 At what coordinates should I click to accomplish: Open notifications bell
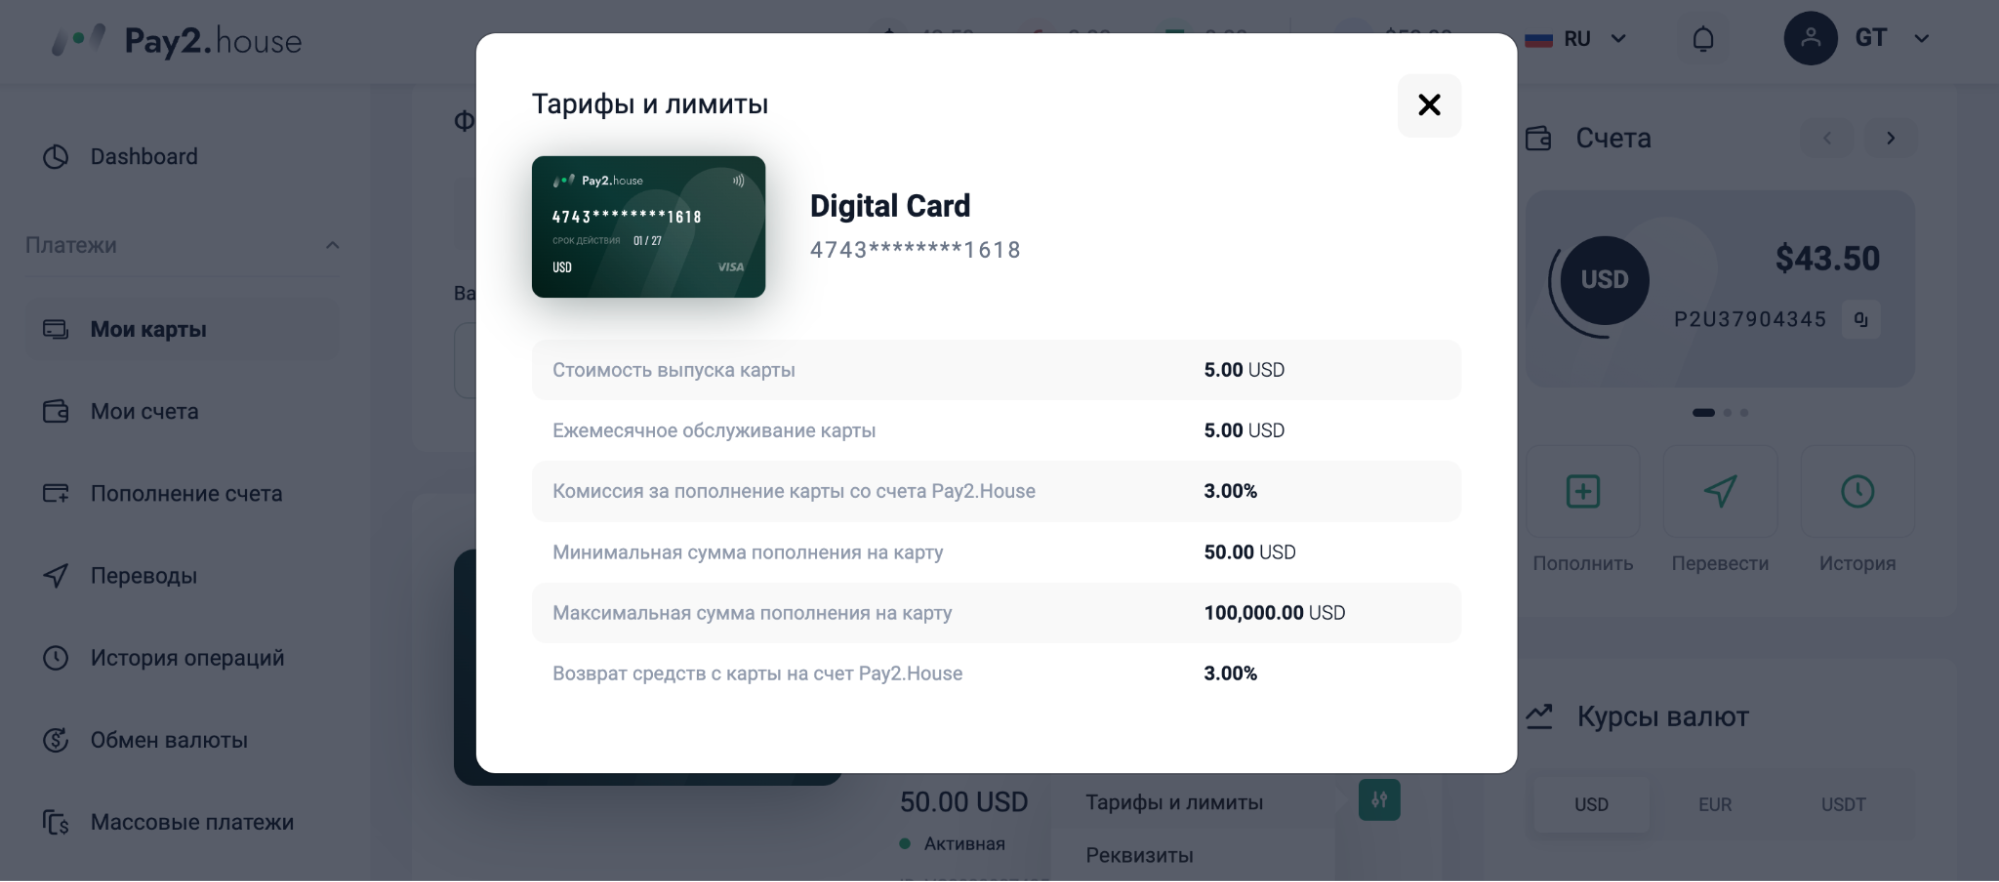(1703, 39)
